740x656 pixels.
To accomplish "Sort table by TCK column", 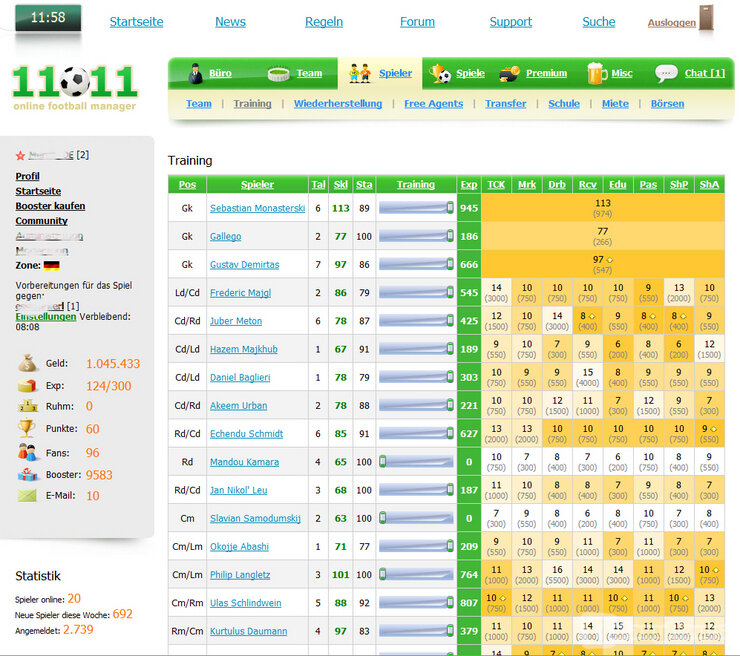I will pos(496,185).
